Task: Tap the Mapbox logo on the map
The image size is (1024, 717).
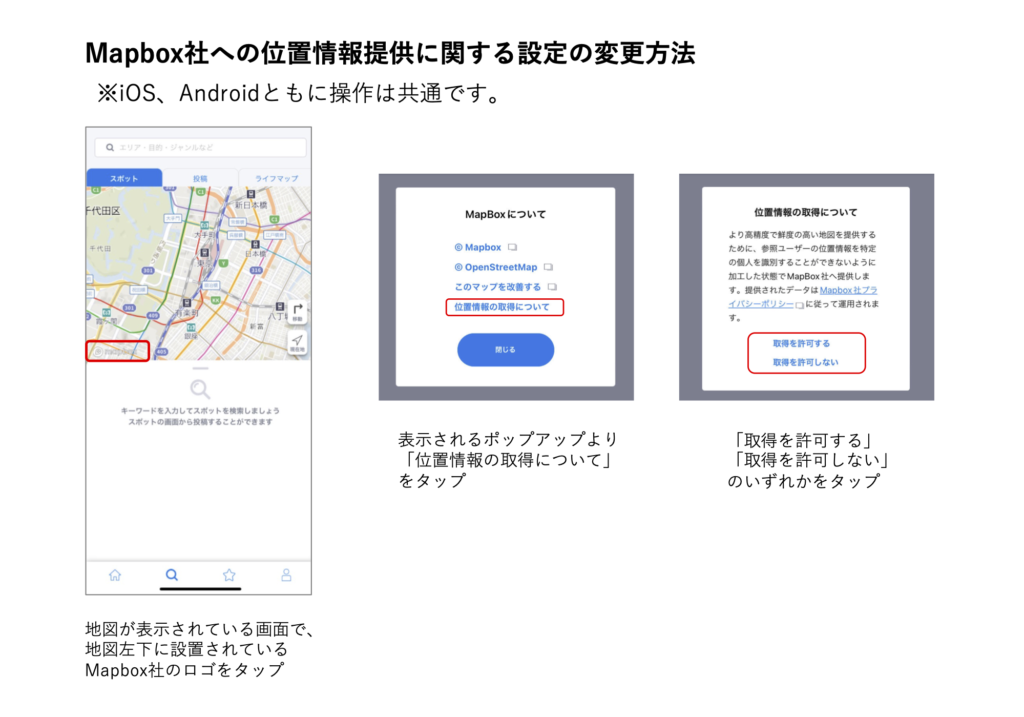Action: (118, 351)
